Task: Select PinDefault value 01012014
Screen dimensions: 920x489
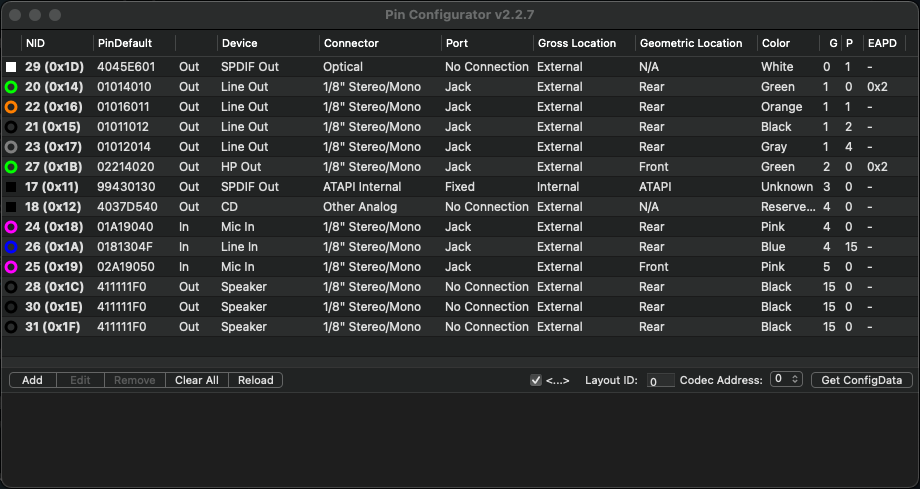Action: coord(124,147)
